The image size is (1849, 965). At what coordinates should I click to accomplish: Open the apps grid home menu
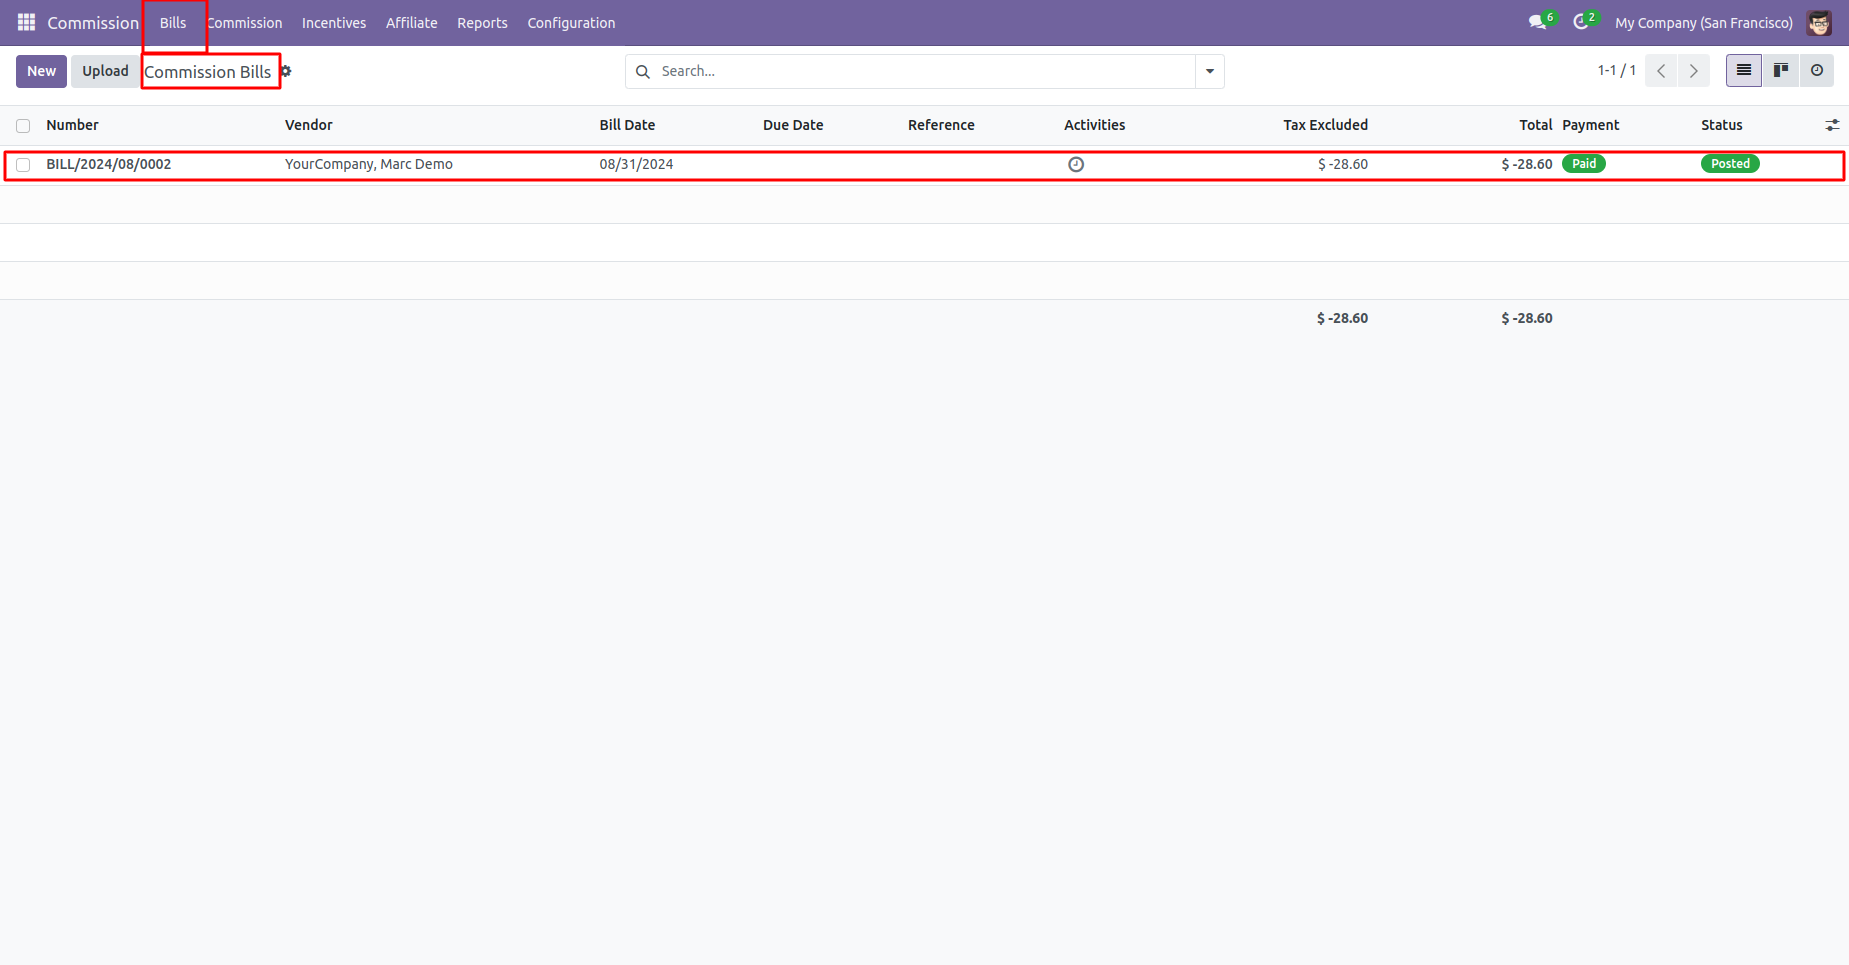coord(26,22)
